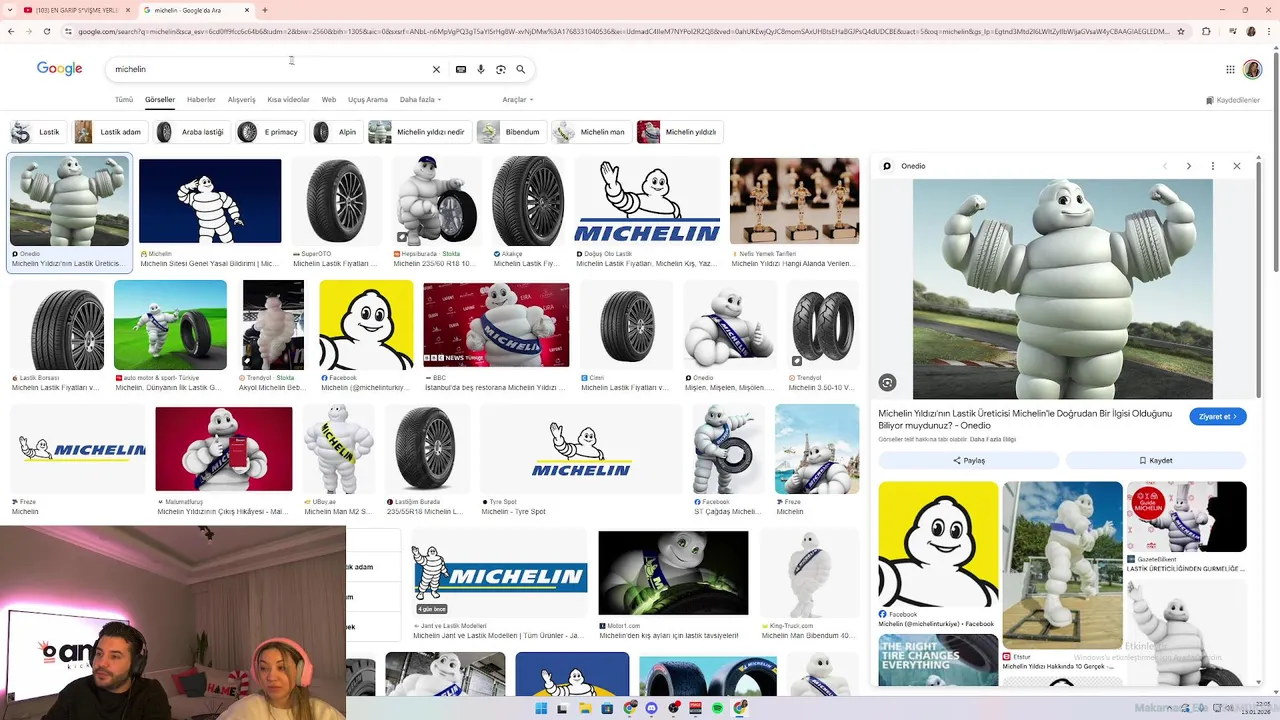The height and width of the screenshot is (720, 1280).
Task: Filter by the E primacy chip
Action: 270,132
